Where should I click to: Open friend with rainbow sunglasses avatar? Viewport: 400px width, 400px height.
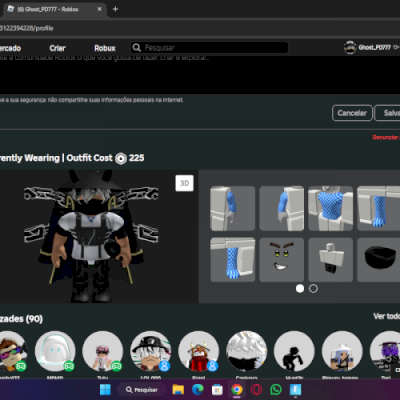coord(13,351)
